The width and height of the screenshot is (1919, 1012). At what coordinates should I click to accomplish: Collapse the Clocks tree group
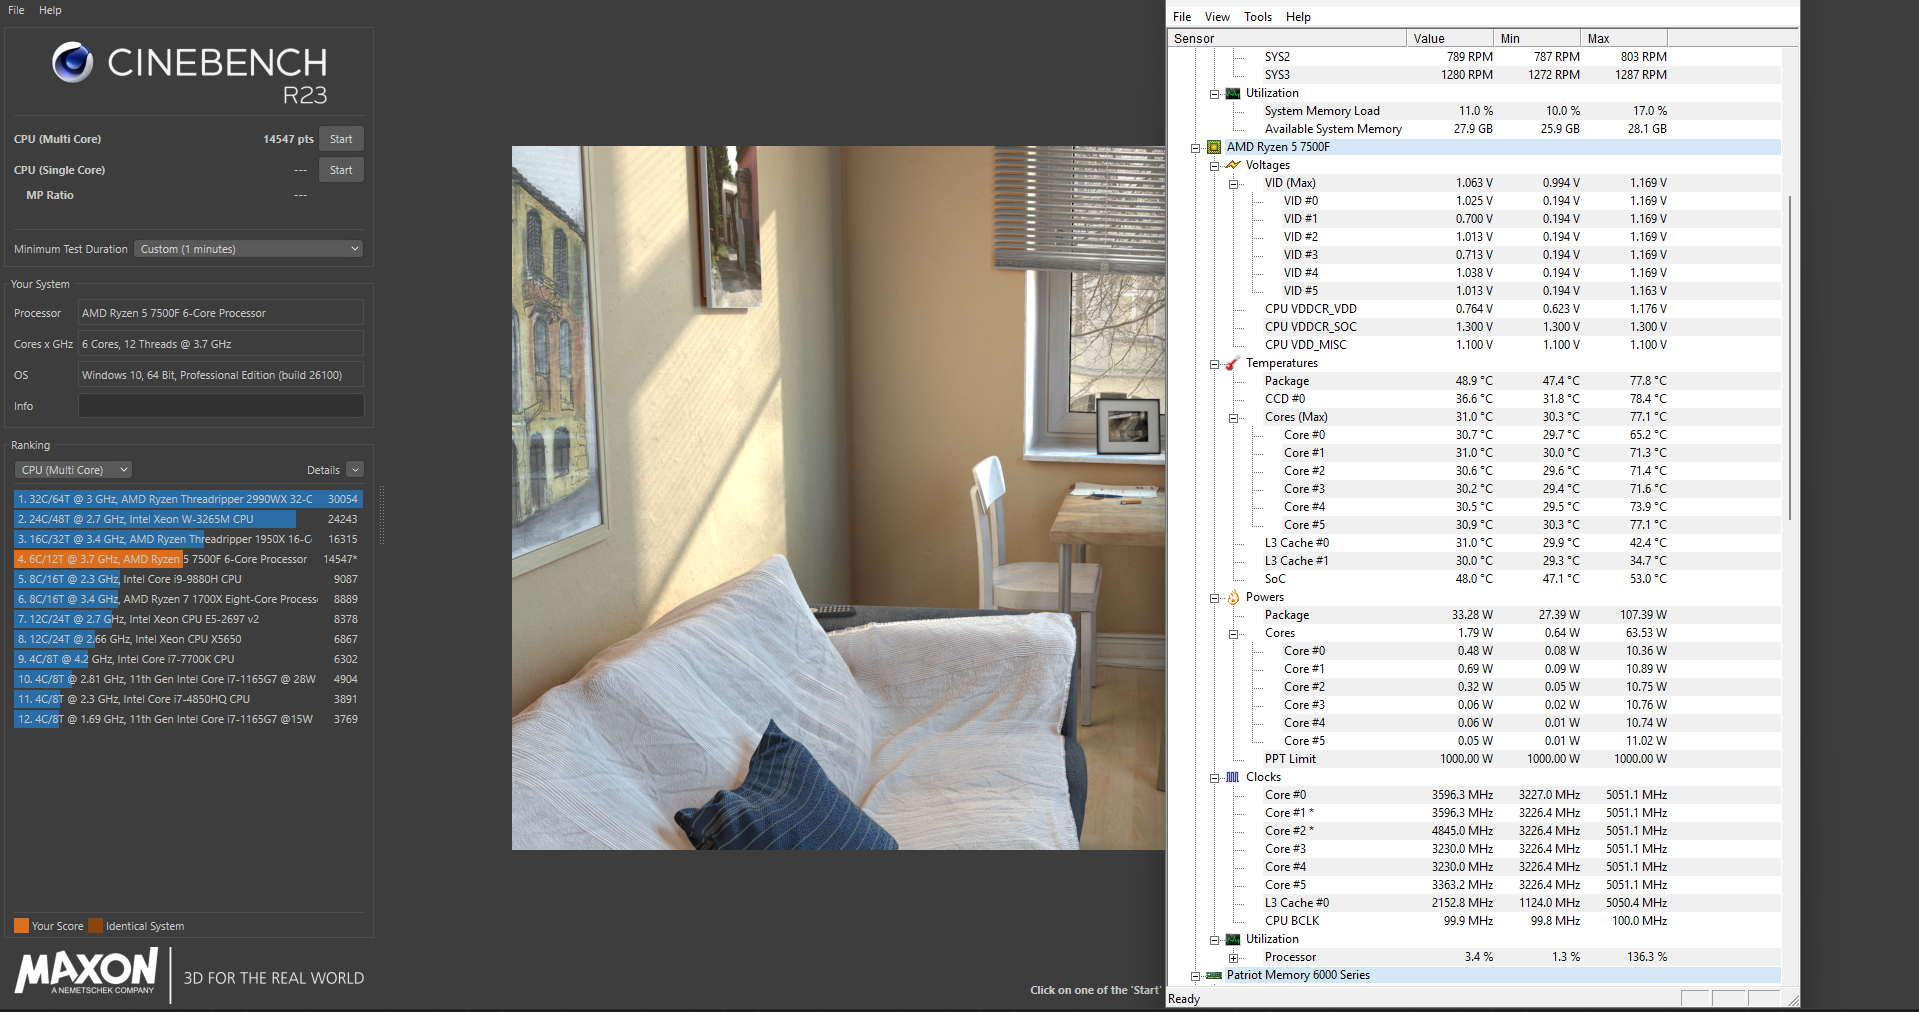[x=1214, y=777]
